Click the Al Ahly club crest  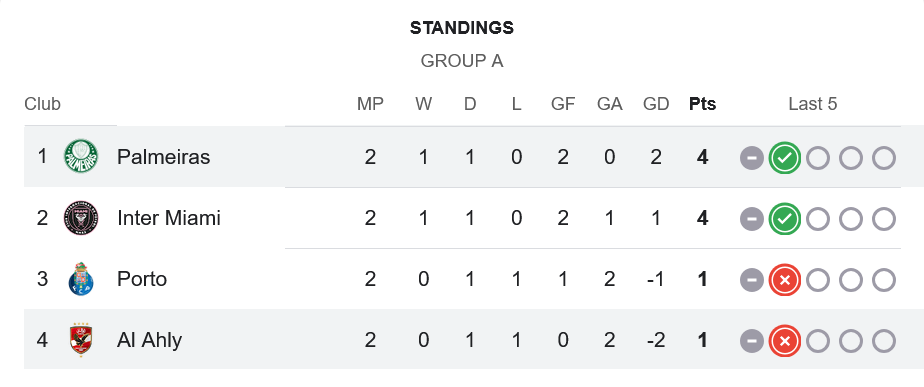coord(81,340)
